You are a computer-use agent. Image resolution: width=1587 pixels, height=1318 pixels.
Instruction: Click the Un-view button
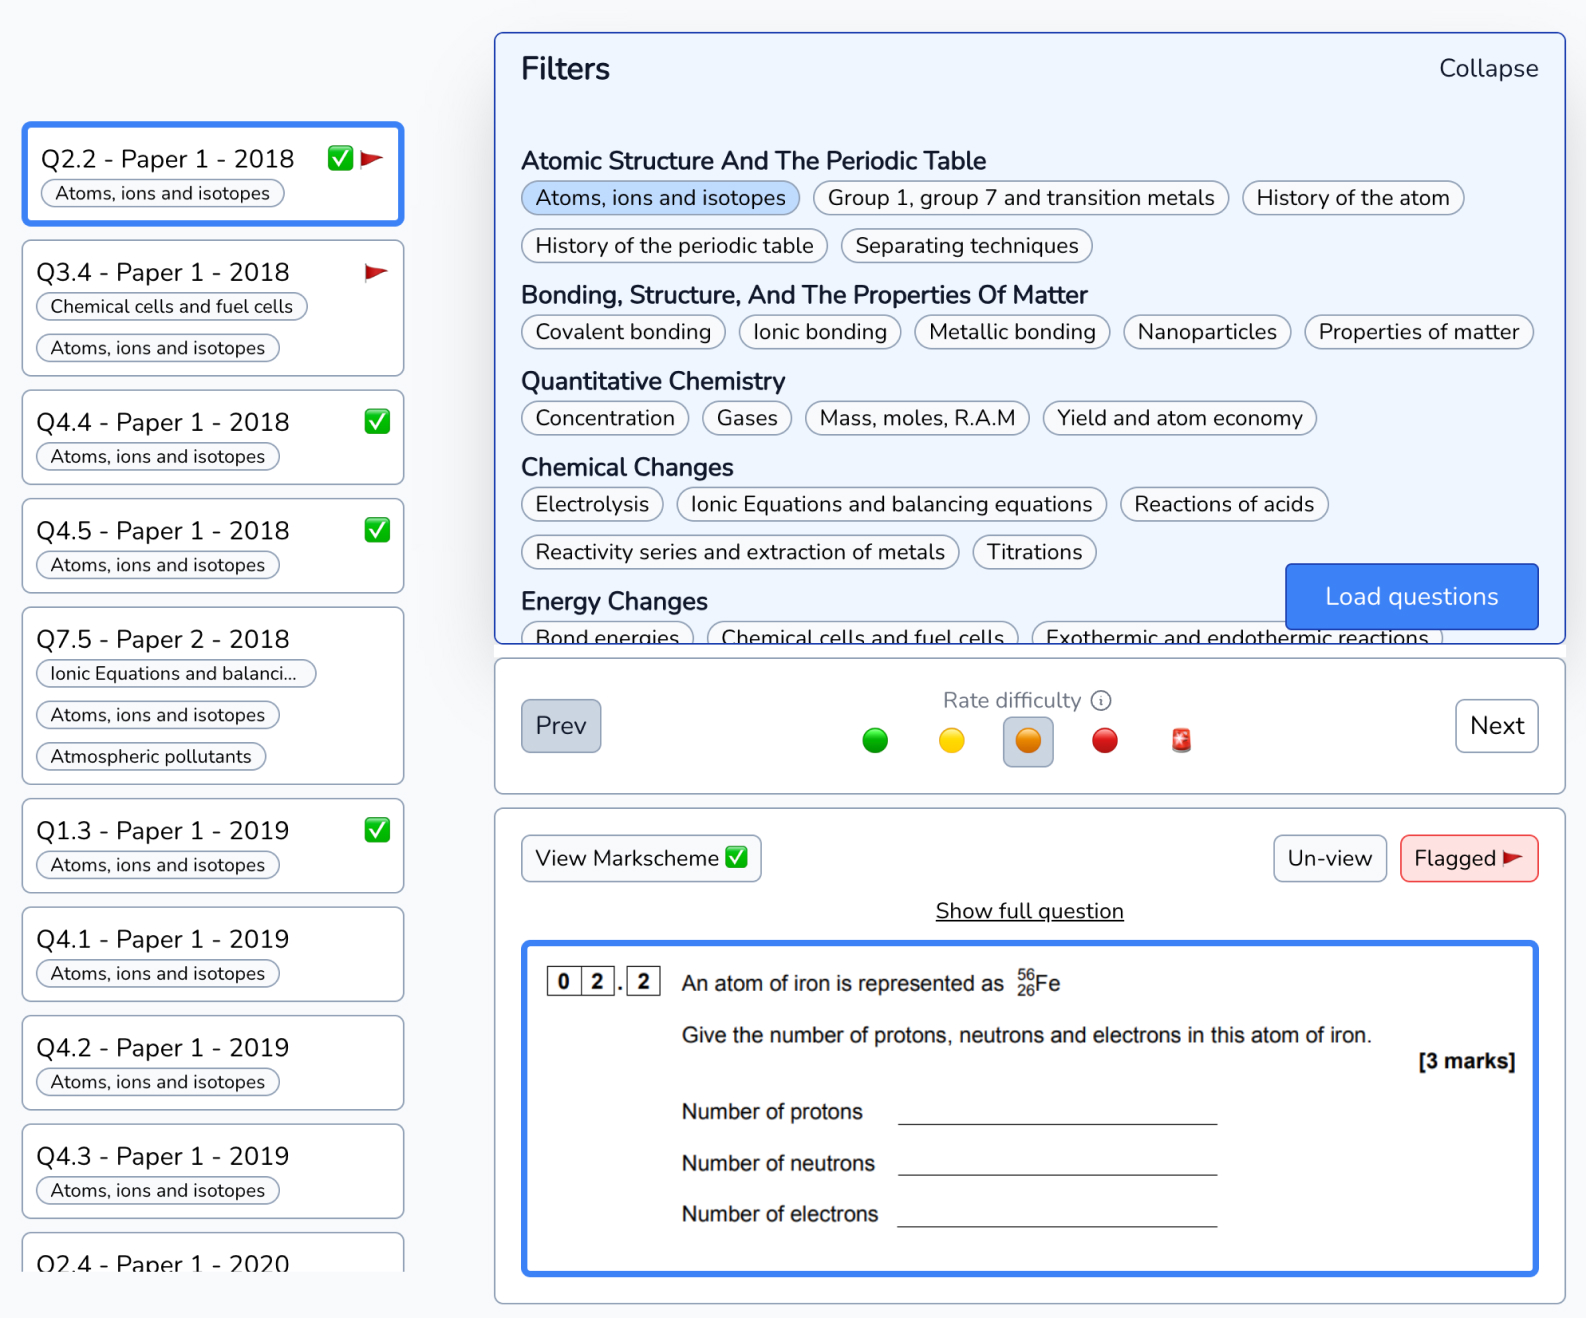pyautogui.click(x=1329, y=858)
